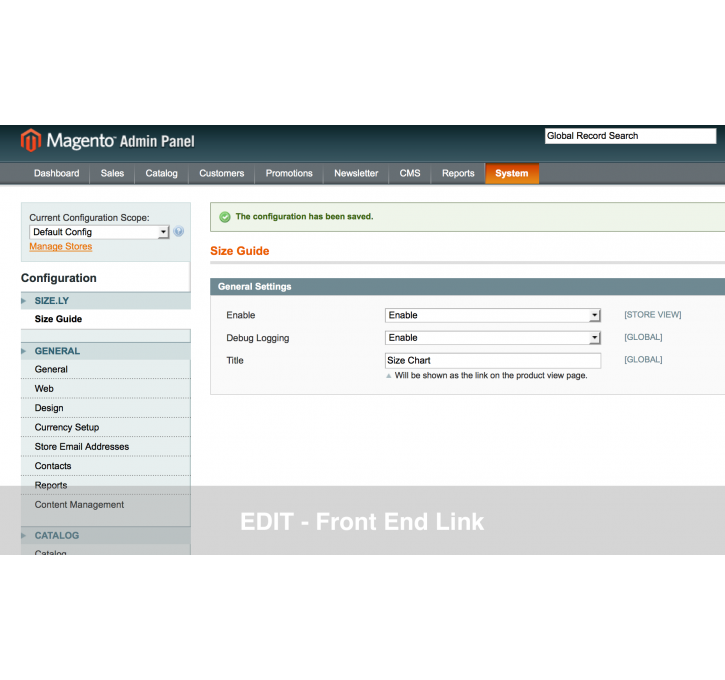The image size is (725, 680).
Task: Click the Title input field
Action: [492, 361]
